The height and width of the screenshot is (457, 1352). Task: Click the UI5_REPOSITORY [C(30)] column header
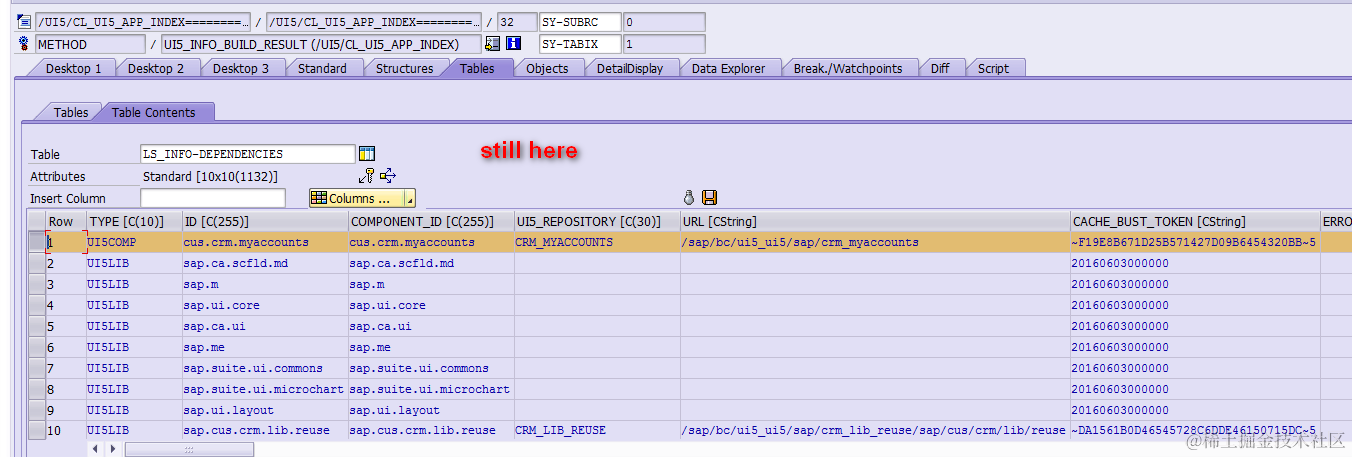pyautogui.click(x=596, y=221)
